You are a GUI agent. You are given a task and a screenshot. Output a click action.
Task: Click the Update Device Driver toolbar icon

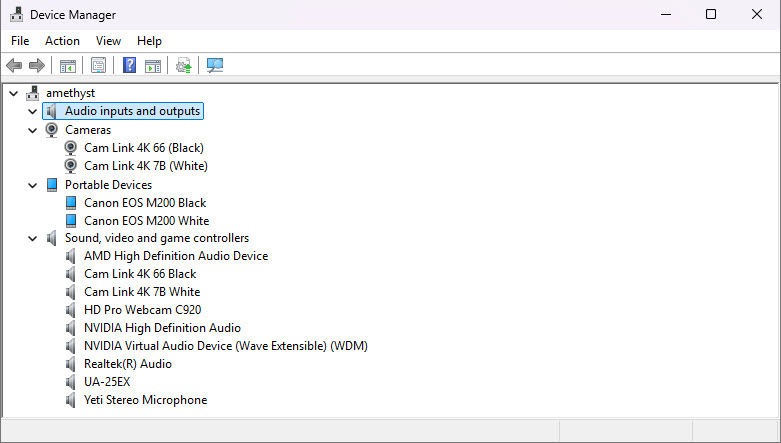pyautogui.click(x=183, y=66)
